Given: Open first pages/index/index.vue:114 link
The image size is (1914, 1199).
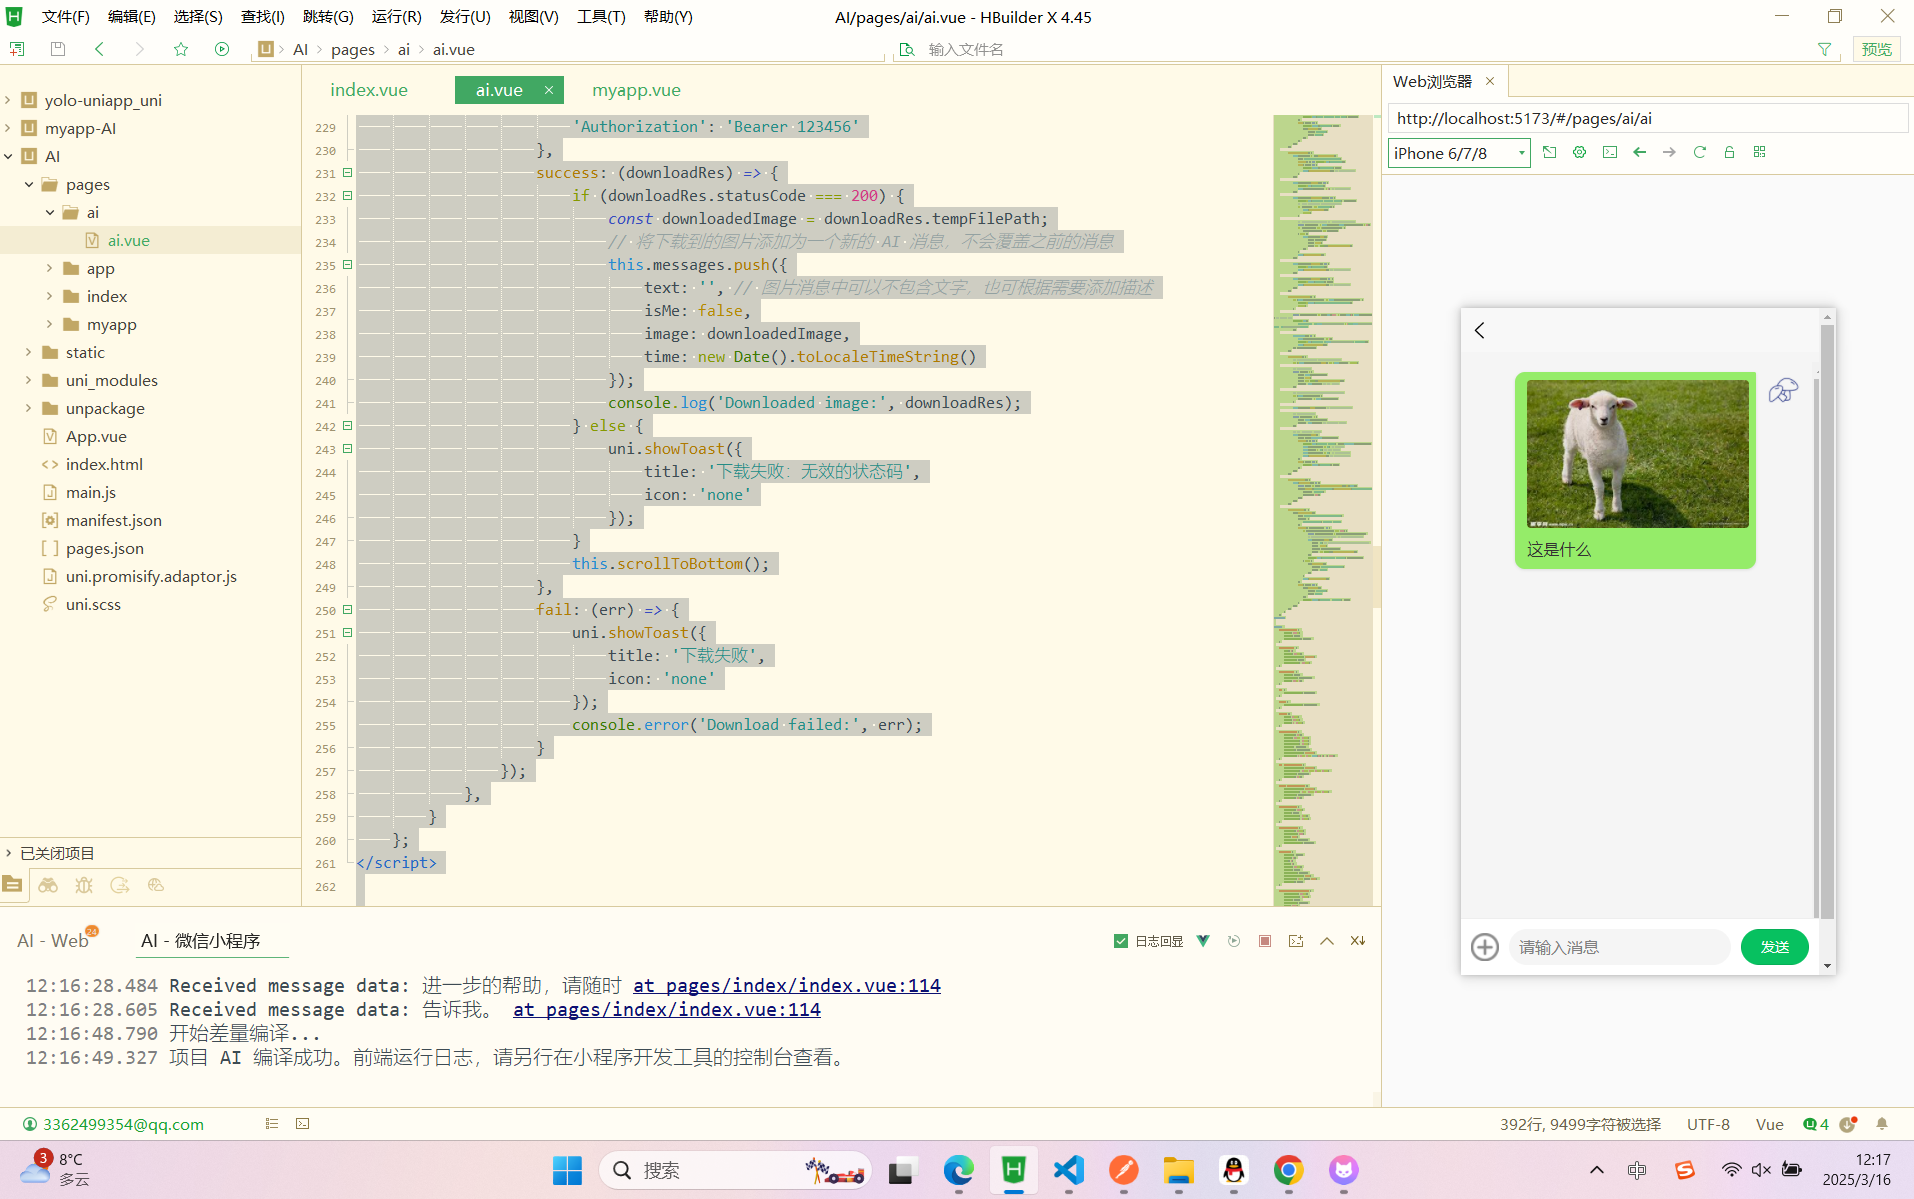Looking at the screenshot, I should click(787, 986).
